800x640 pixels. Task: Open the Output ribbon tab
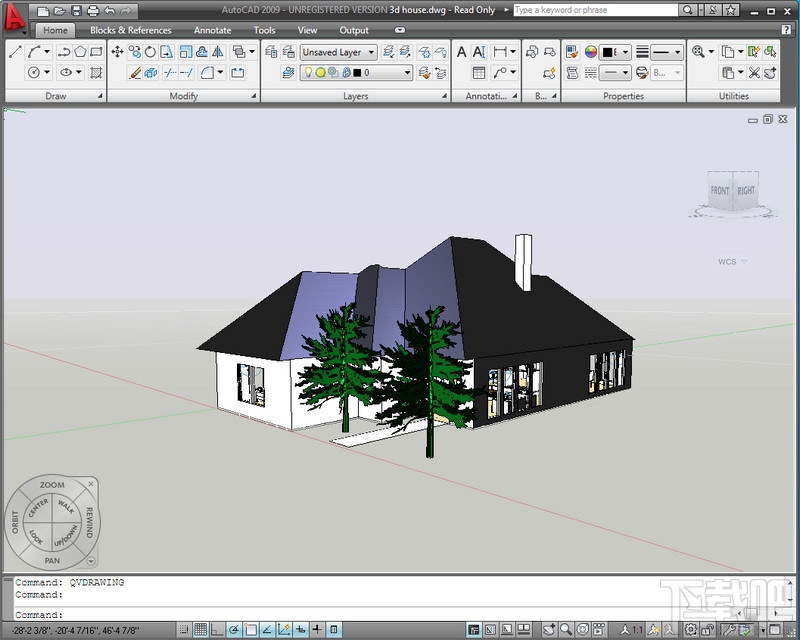[x=355, y=30]
